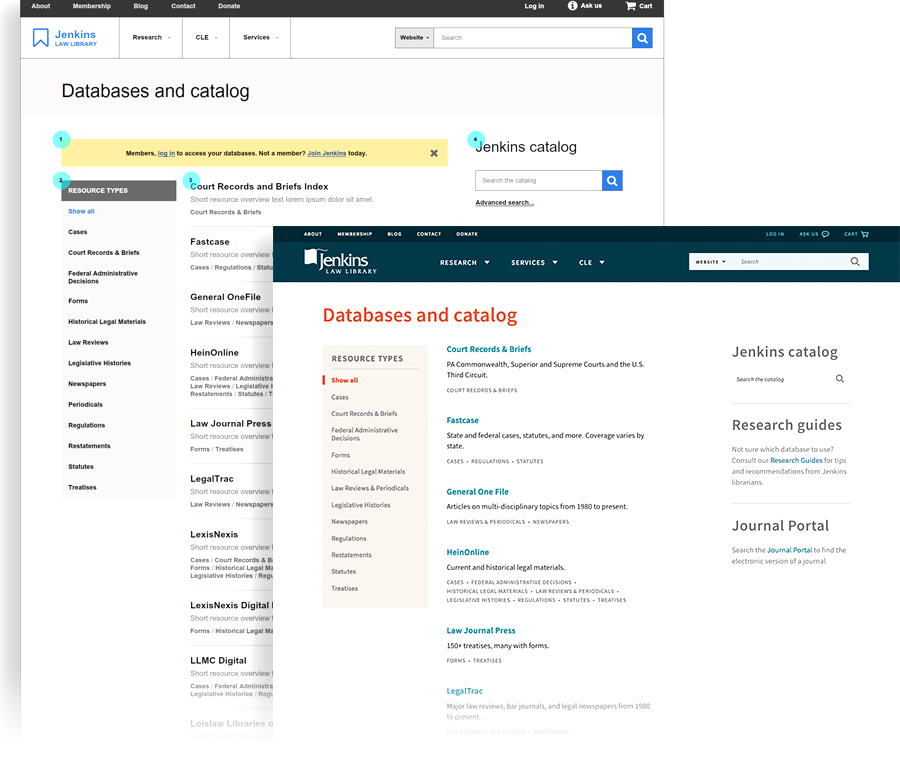Image resolution: width=900 pixels, height=781 pixels.
Task: Click the Cart icon in wireframe top bar
Action: pos(630,6)
